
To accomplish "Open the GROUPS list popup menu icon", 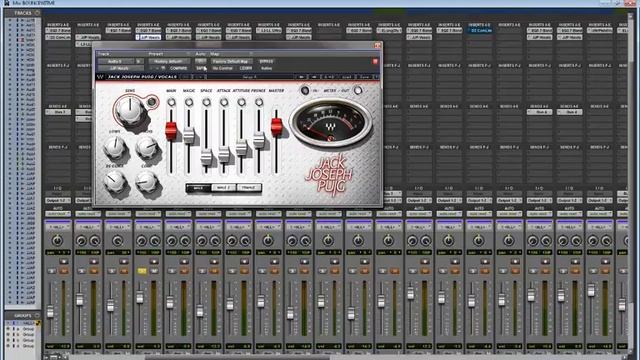I will point(37,316).
